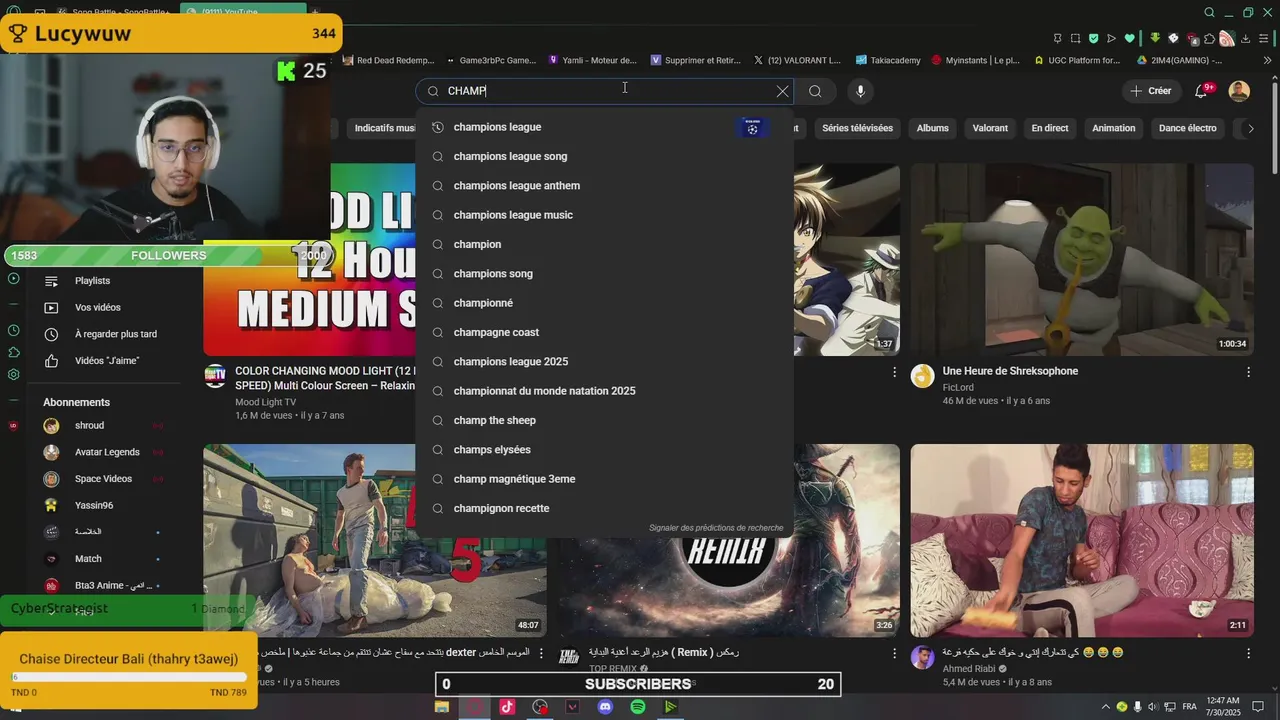Click the Créer button
This screenshot has height=720, width=1280.
[1150, 91]
